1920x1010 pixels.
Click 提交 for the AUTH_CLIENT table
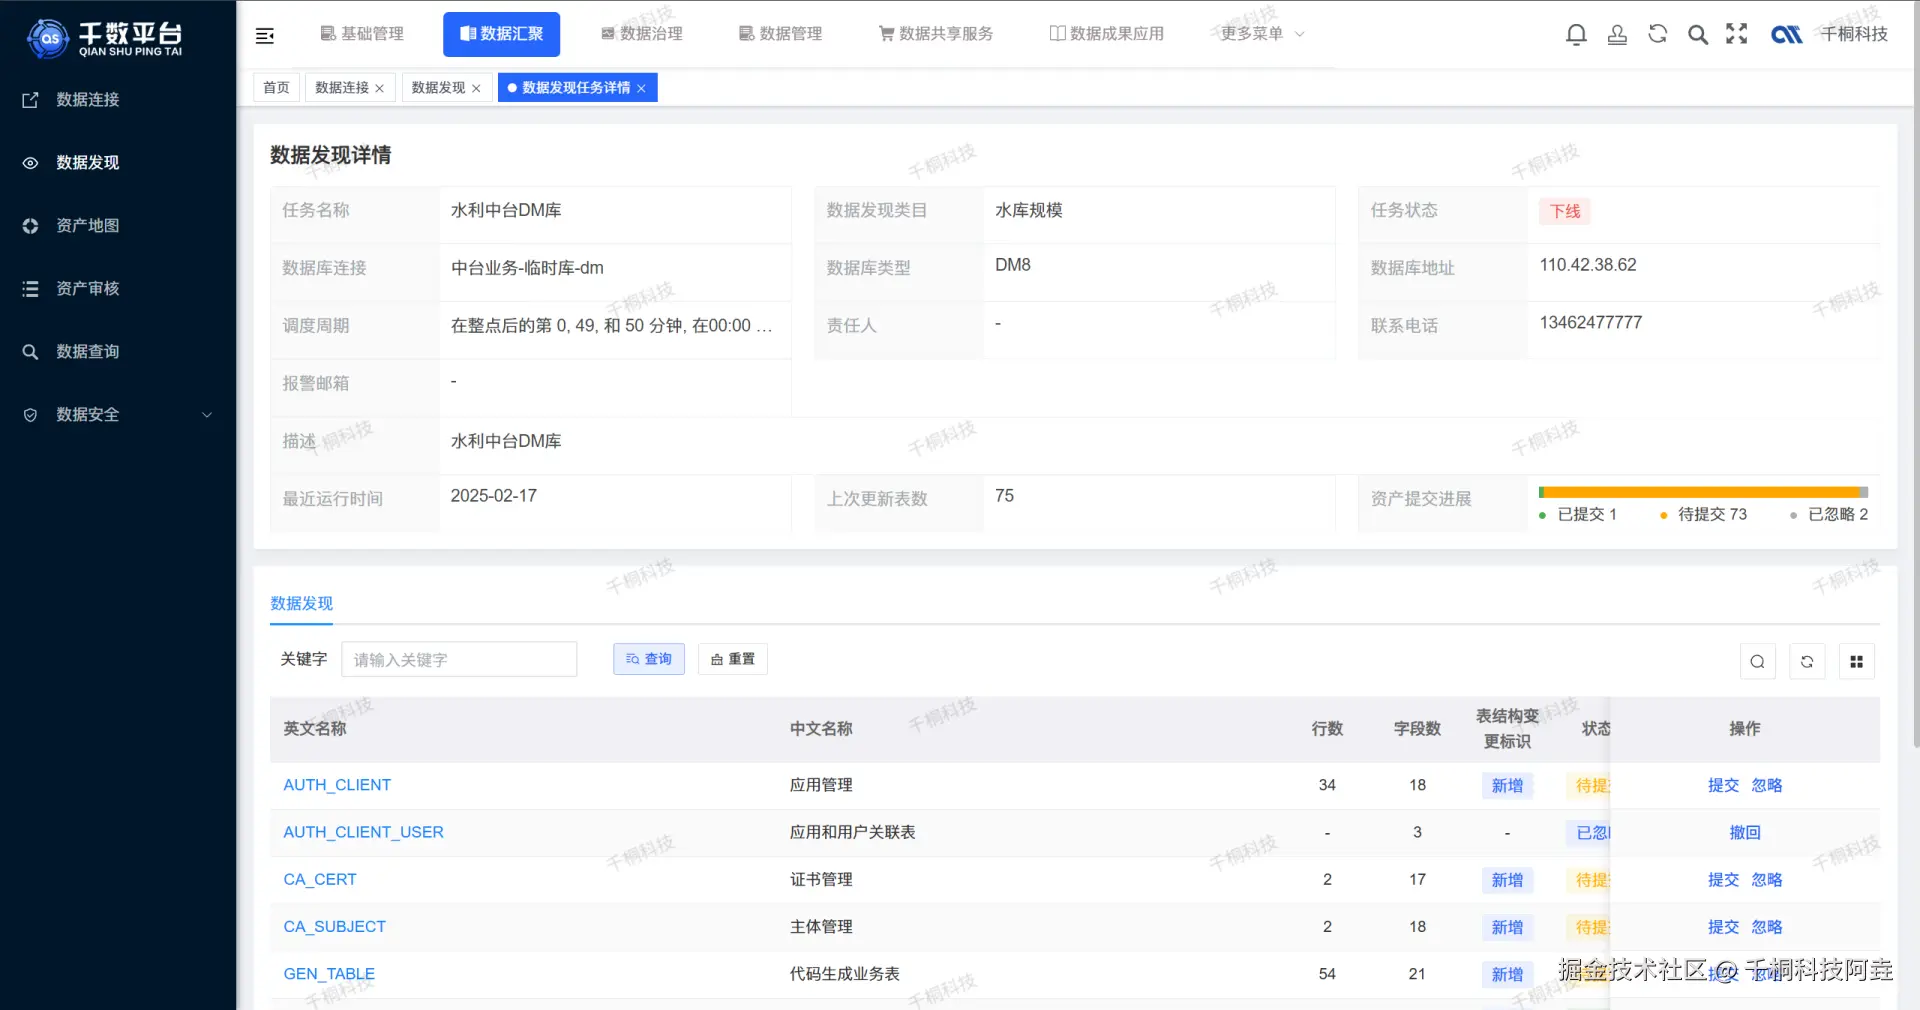(x=1722, y=785)
